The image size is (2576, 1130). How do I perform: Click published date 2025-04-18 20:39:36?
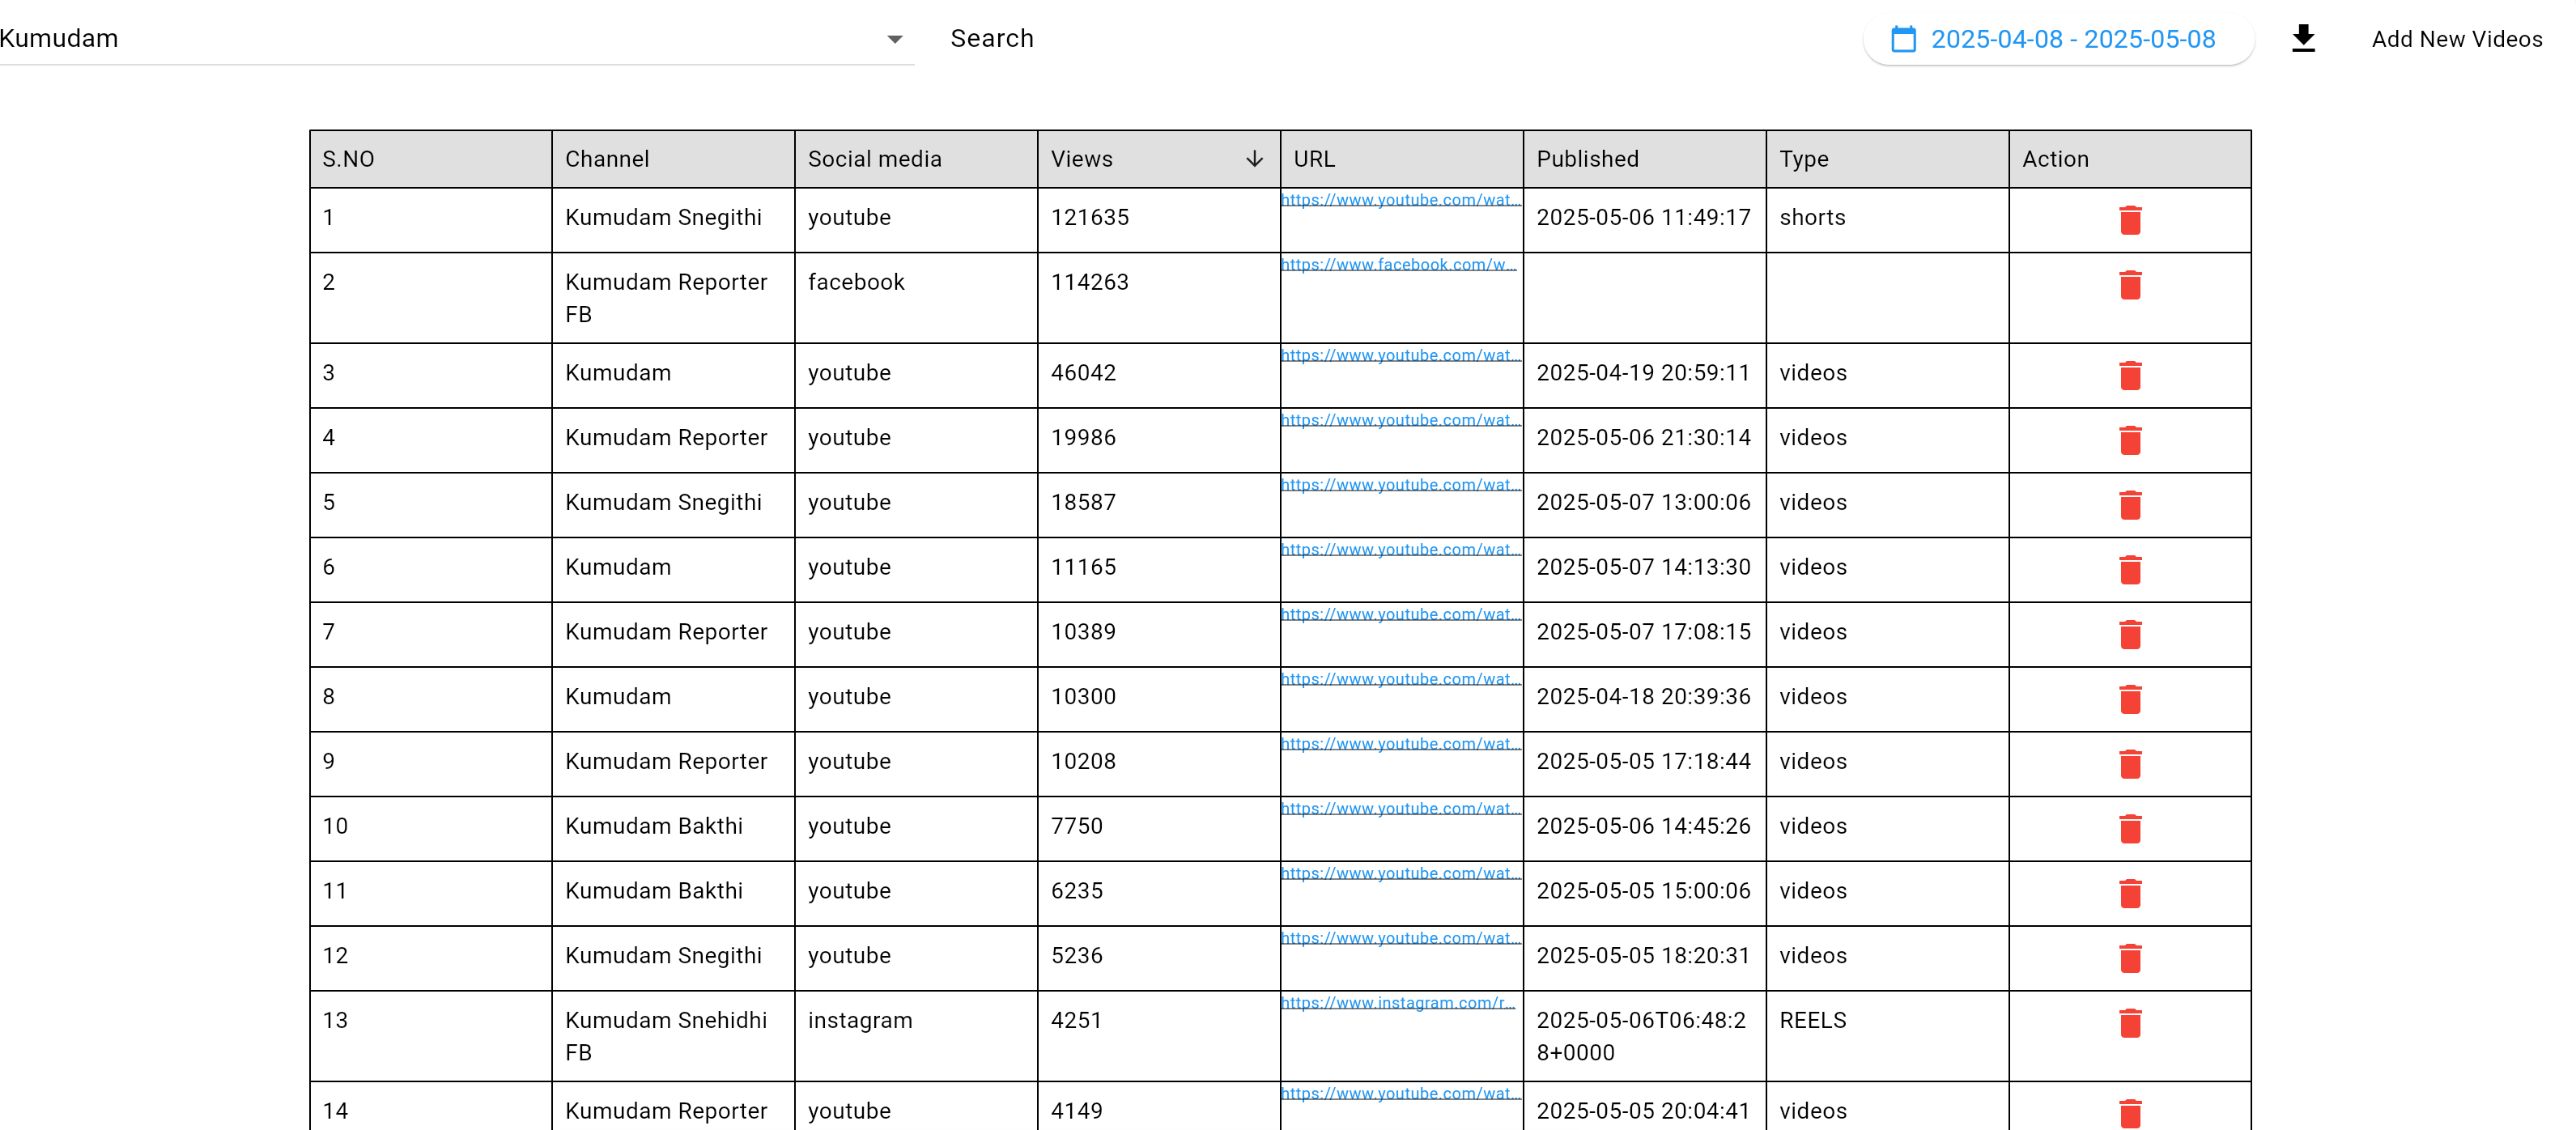coord(1644,696)
